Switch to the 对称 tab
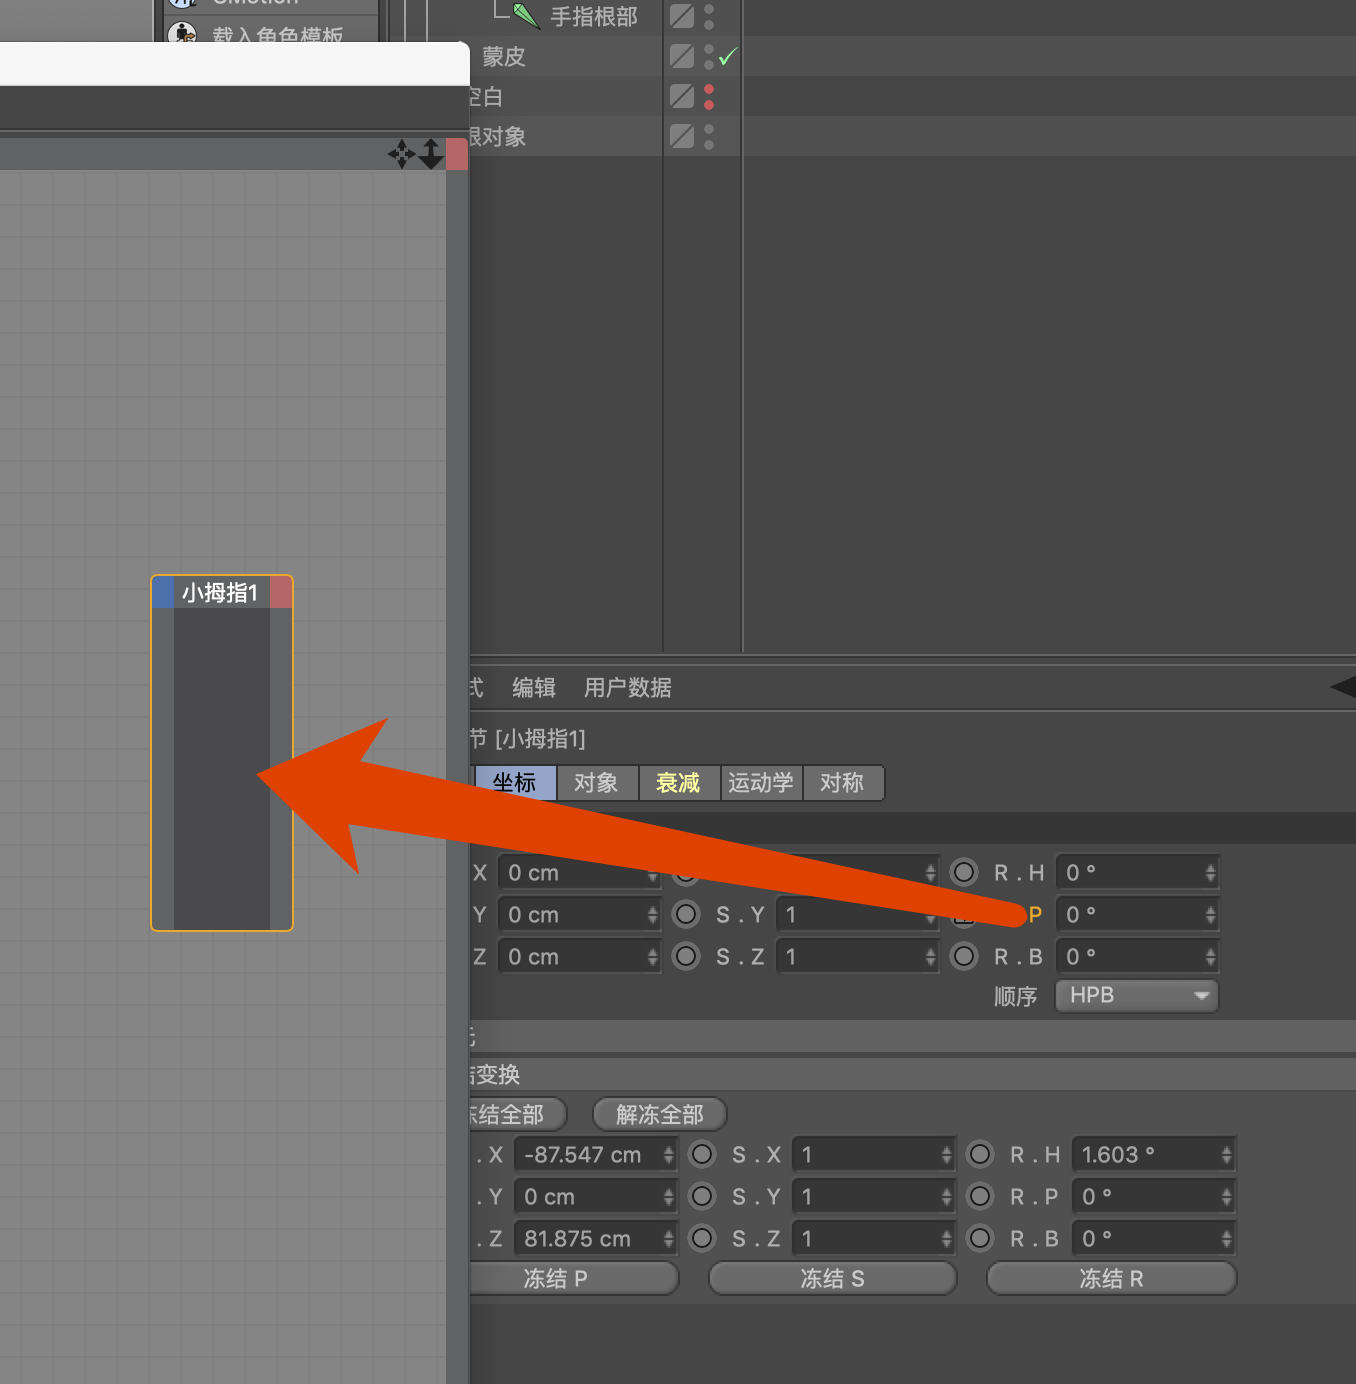1356x1384 pixels. [843, 783]
